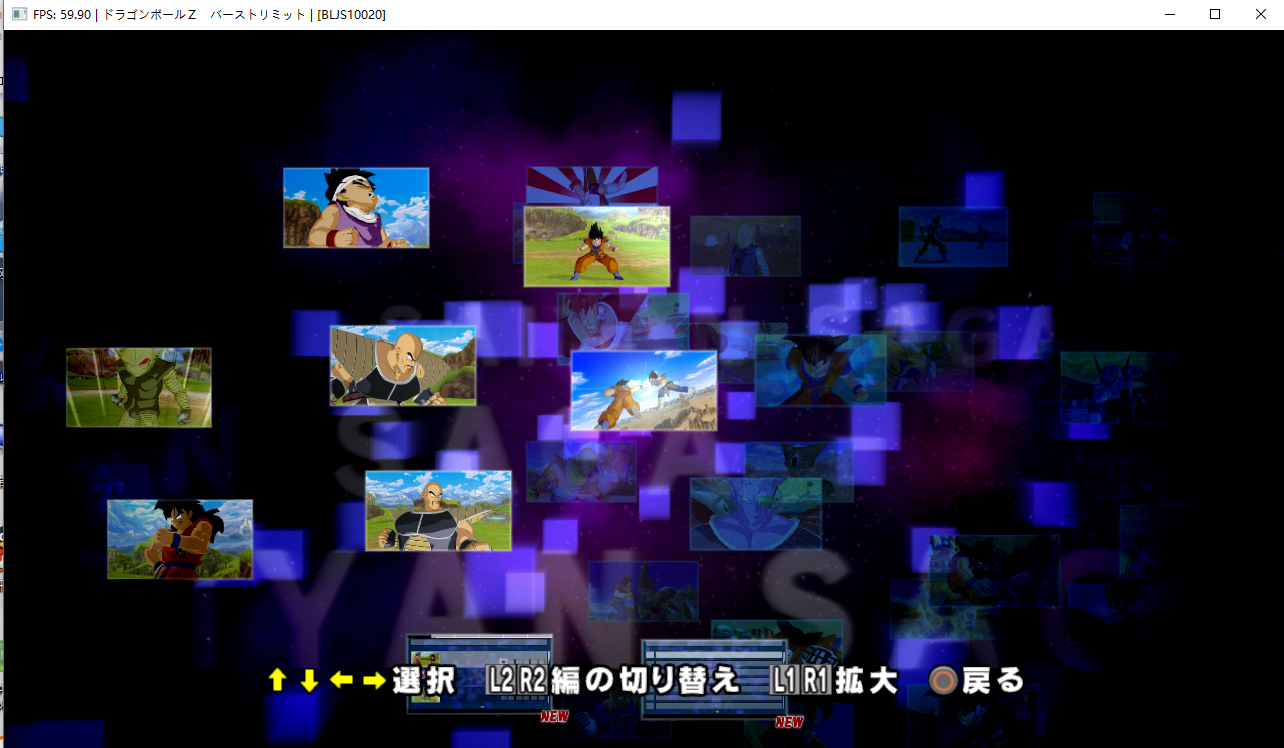
Task: Click the emulator window icon in title bar
Action: coord(19,14)
